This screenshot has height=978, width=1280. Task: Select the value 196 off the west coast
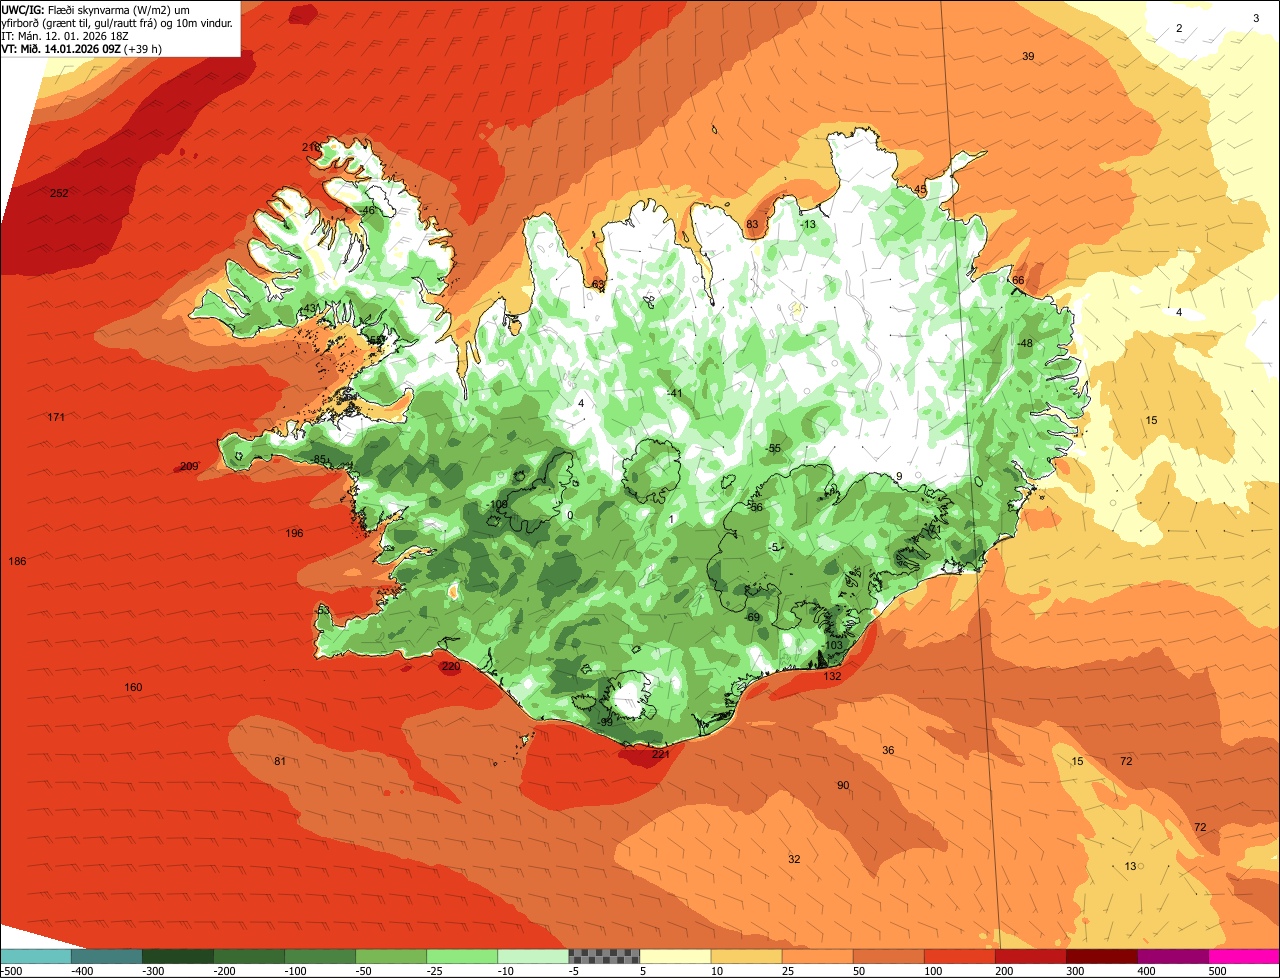pyautogui.click(x=294, y=533)
